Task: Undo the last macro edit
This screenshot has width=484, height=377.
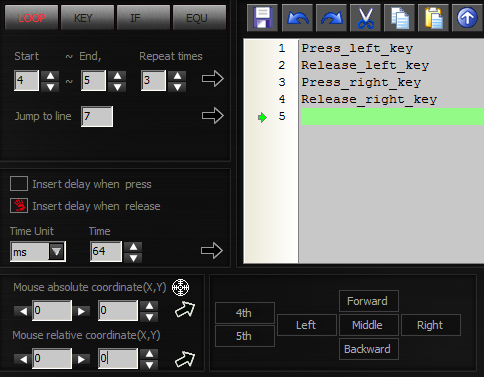Action: pyautogui.click(x=297, y=18)
